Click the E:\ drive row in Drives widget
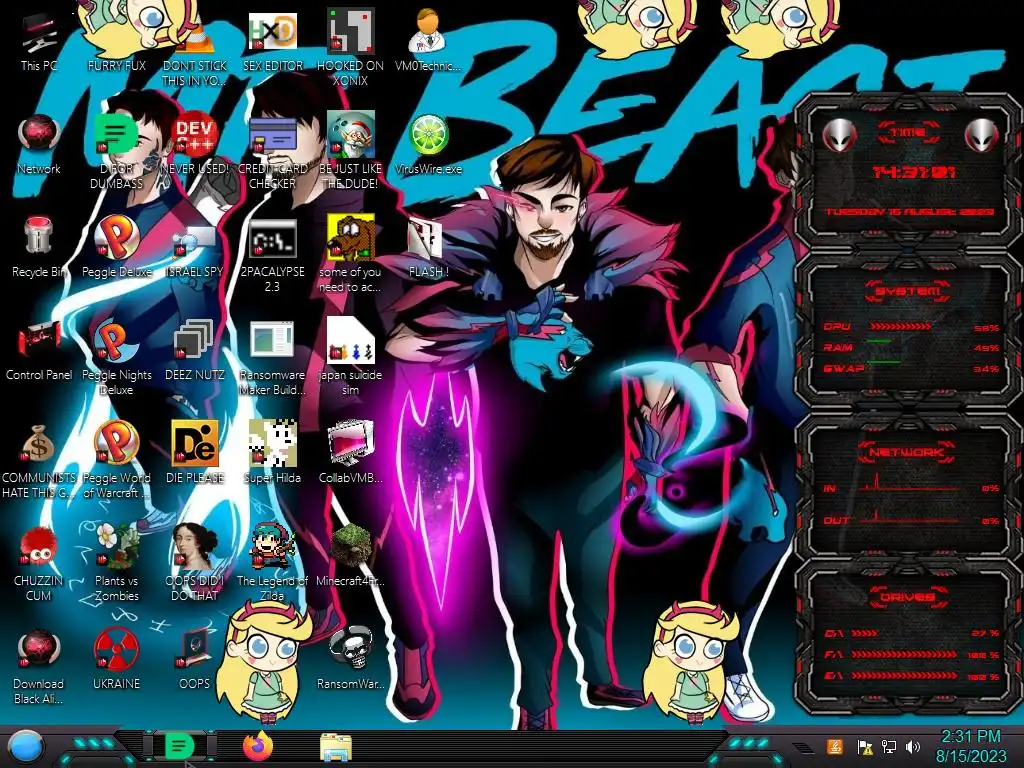This screenshot has height=768, width=1024. 912,676
